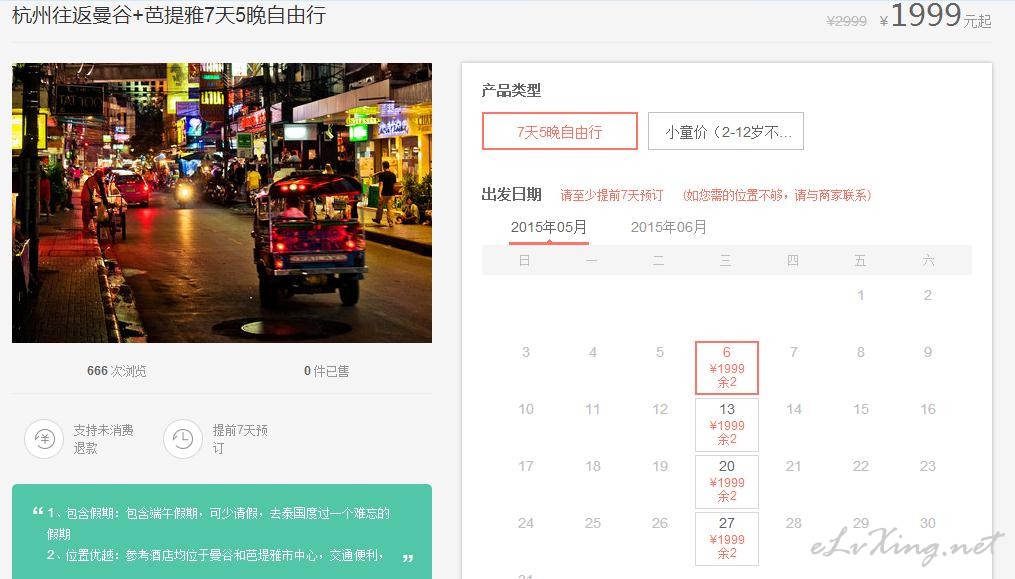The width and height of the screenshot is (1015, 579).
Task: Click the ¥1999 元起 price text
Action: pos(935,16)
